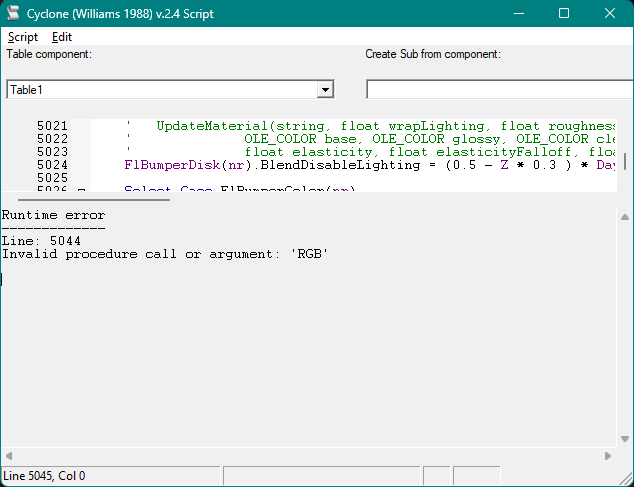Click the 'Create Sub from component:' label
This screenshot has height=487, width=634.
point(433,54)
